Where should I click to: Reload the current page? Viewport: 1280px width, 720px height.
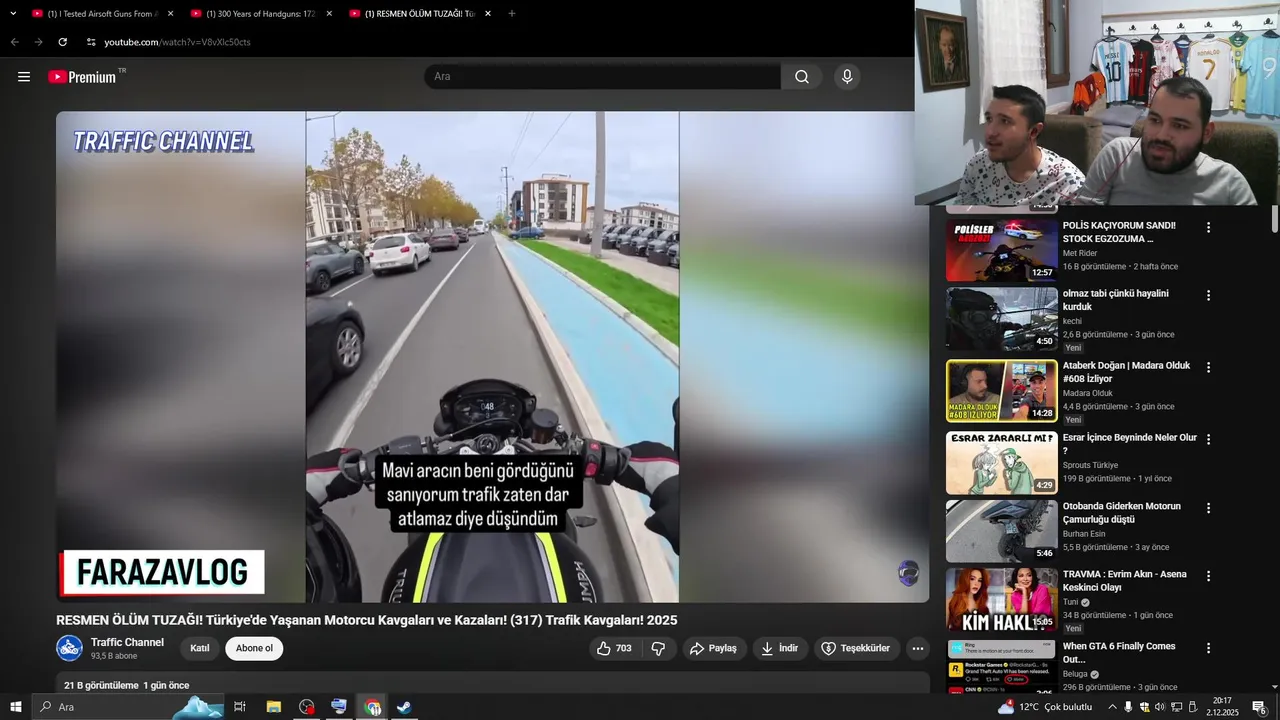pos(62,42)
